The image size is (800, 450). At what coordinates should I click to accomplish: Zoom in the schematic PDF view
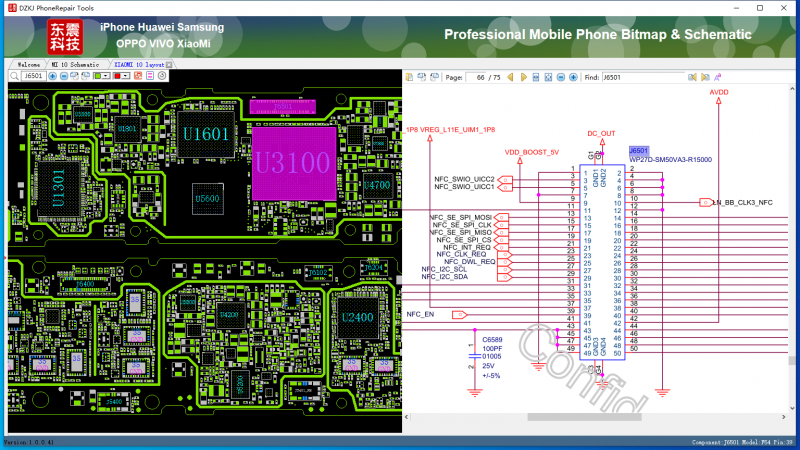(573, 77)
